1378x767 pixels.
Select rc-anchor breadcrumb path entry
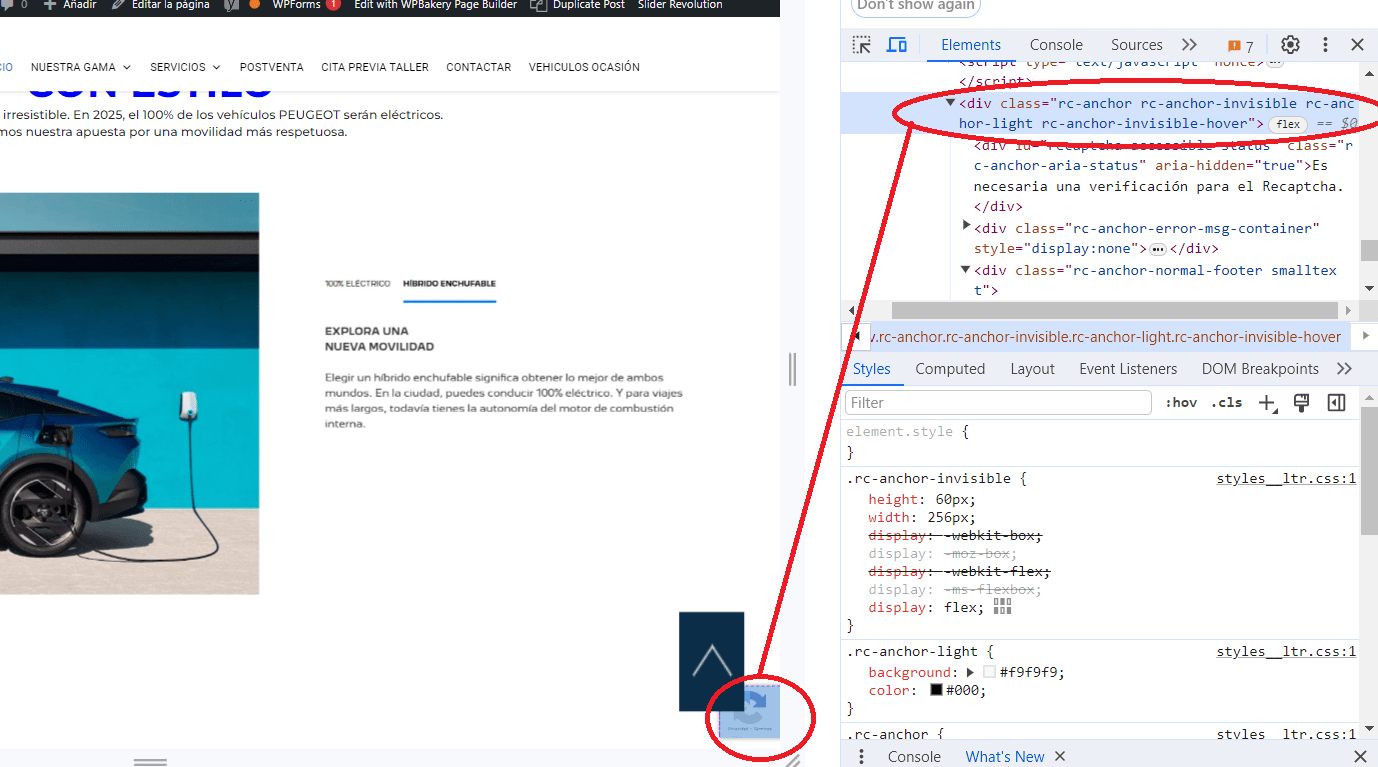point(1105,337)
